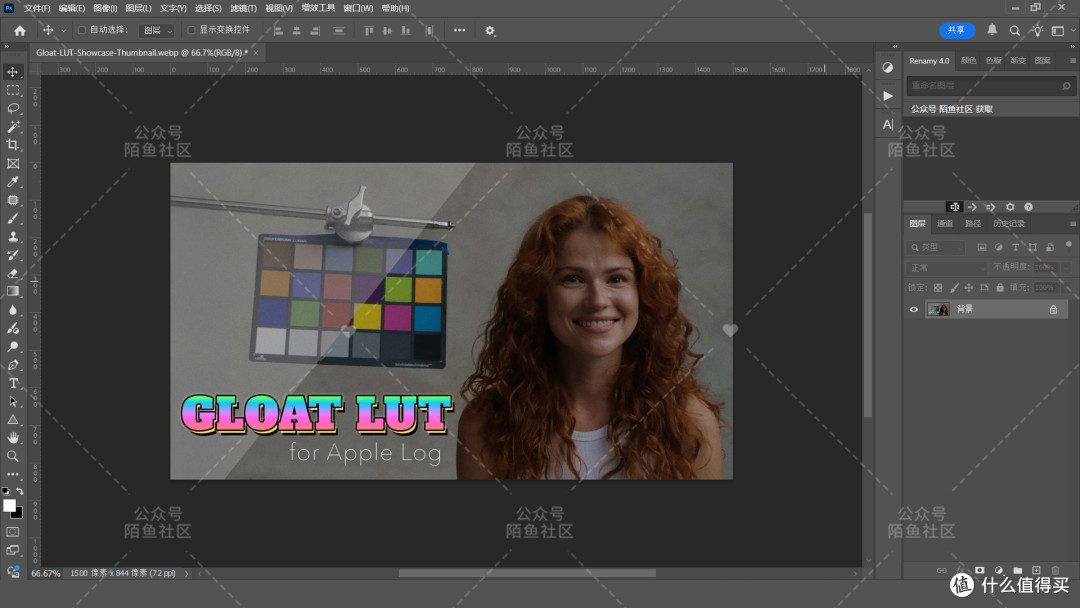Select the History Brush tool
The width and height of the screenshot is (1080, 608).
(x=13, y=255)
